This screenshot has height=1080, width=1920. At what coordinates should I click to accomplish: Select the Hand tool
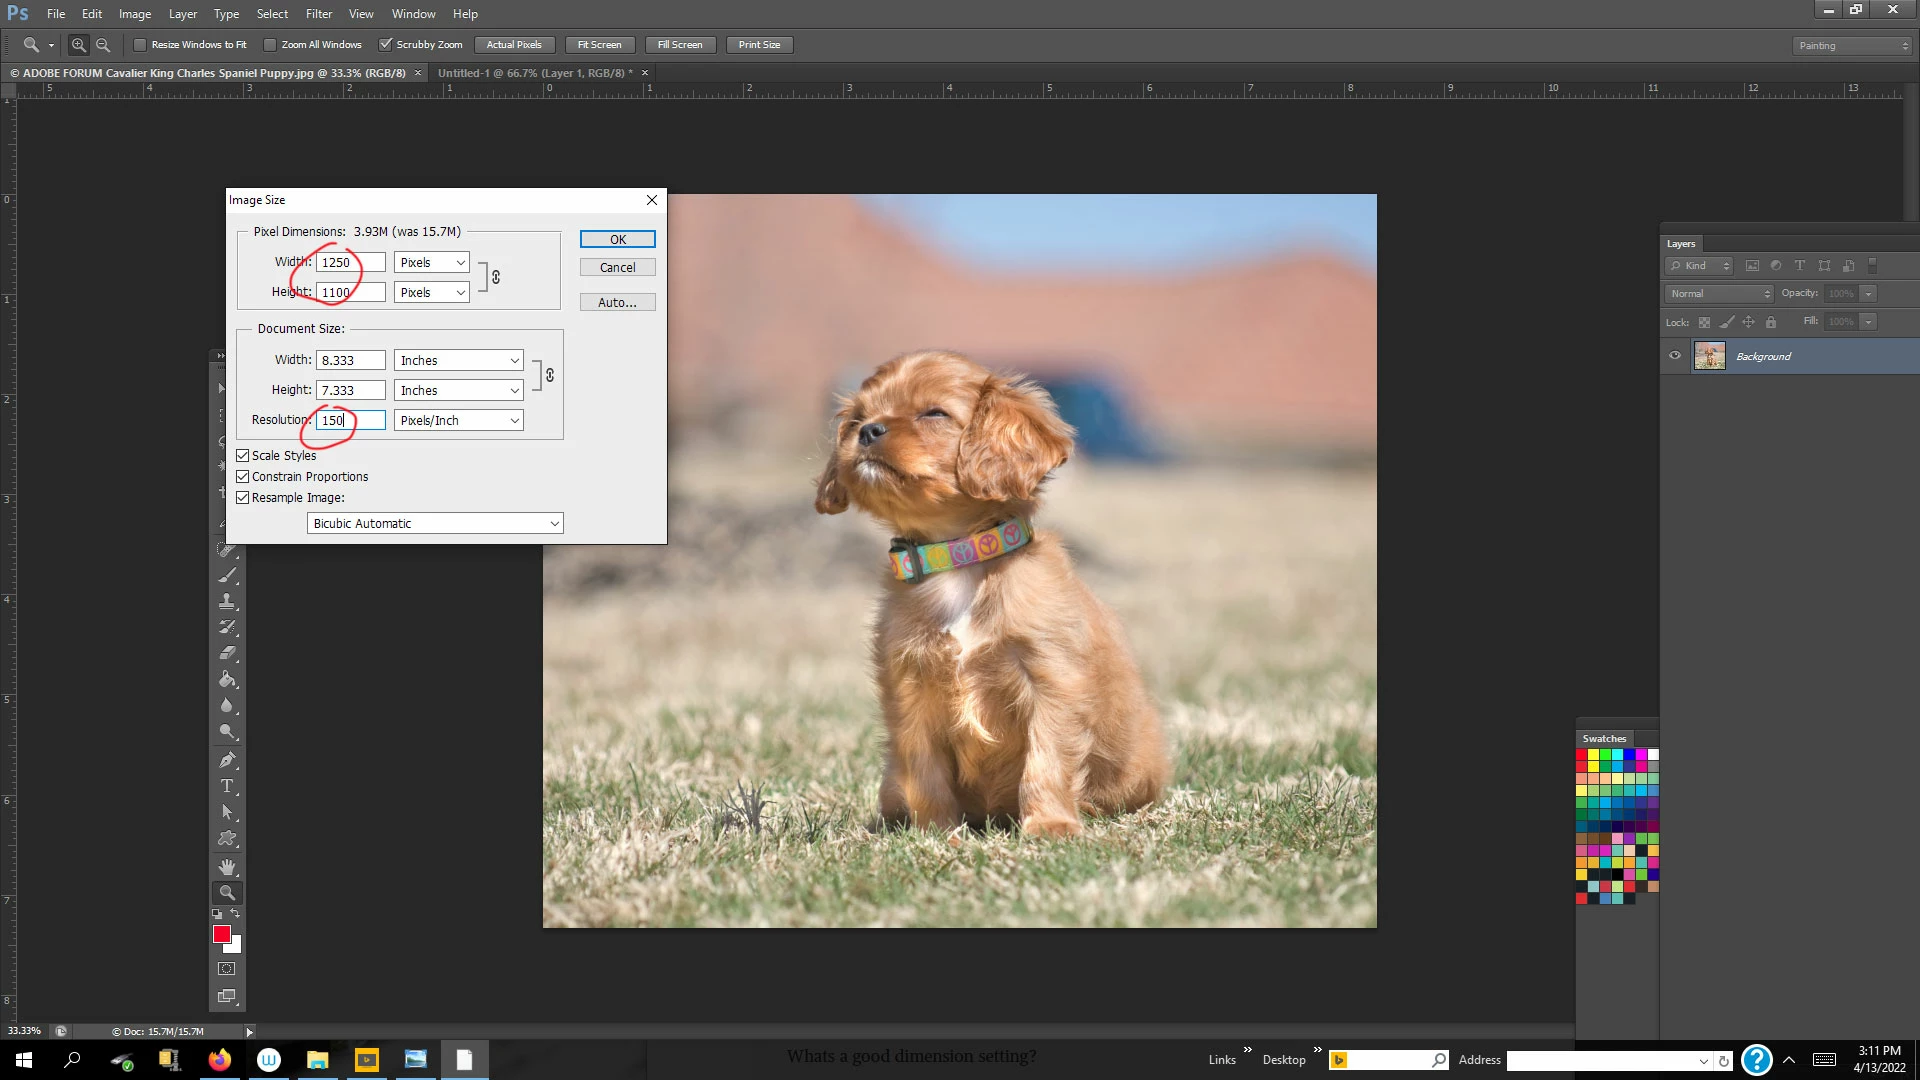[x=228, y=866]
